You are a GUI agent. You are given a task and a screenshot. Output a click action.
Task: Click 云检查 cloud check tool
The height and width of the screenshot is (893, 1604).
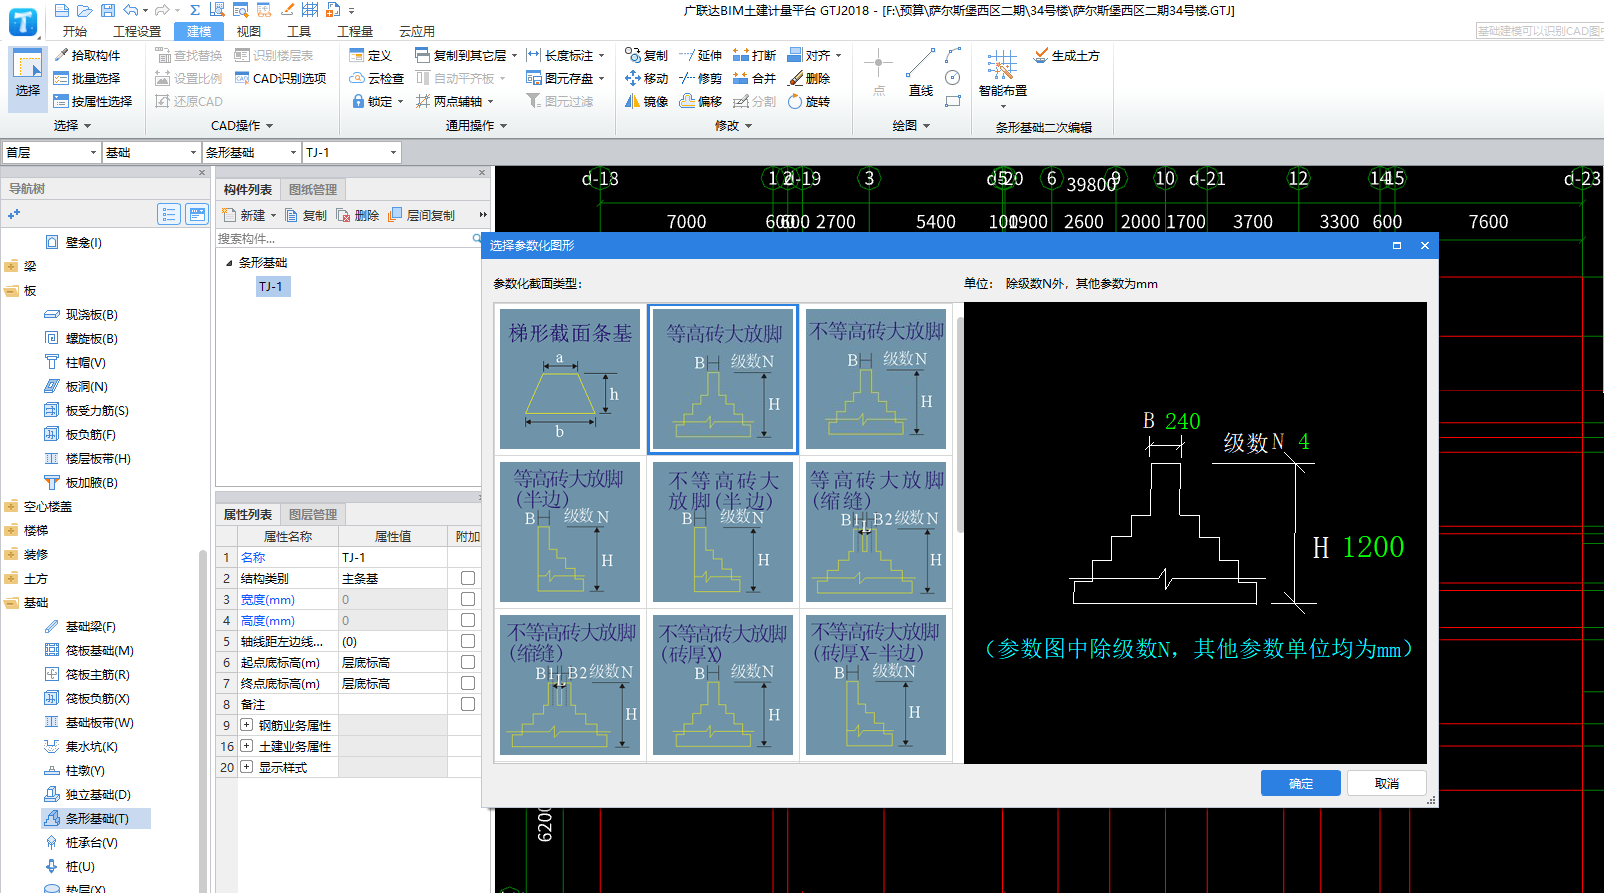pos(377,78)
